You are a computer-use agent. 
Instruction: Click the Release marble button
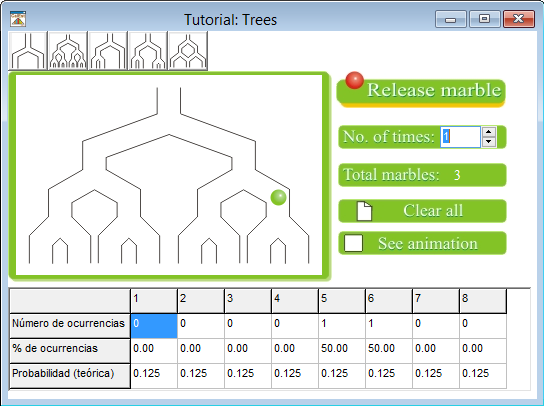421,92
